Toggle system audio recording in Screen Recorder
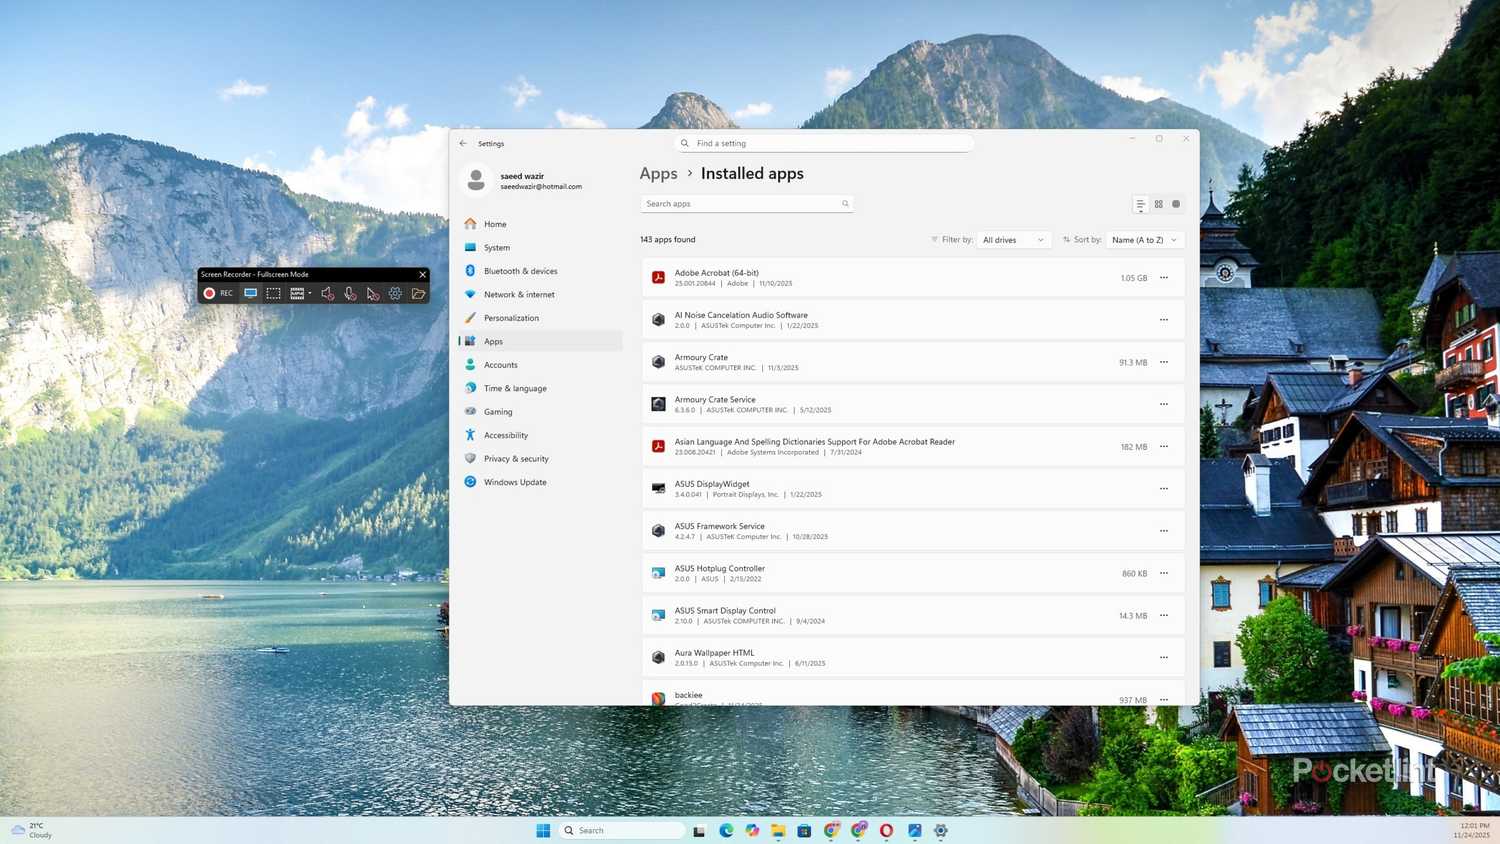Screen dimensions: 1500x844 point(327,293)
